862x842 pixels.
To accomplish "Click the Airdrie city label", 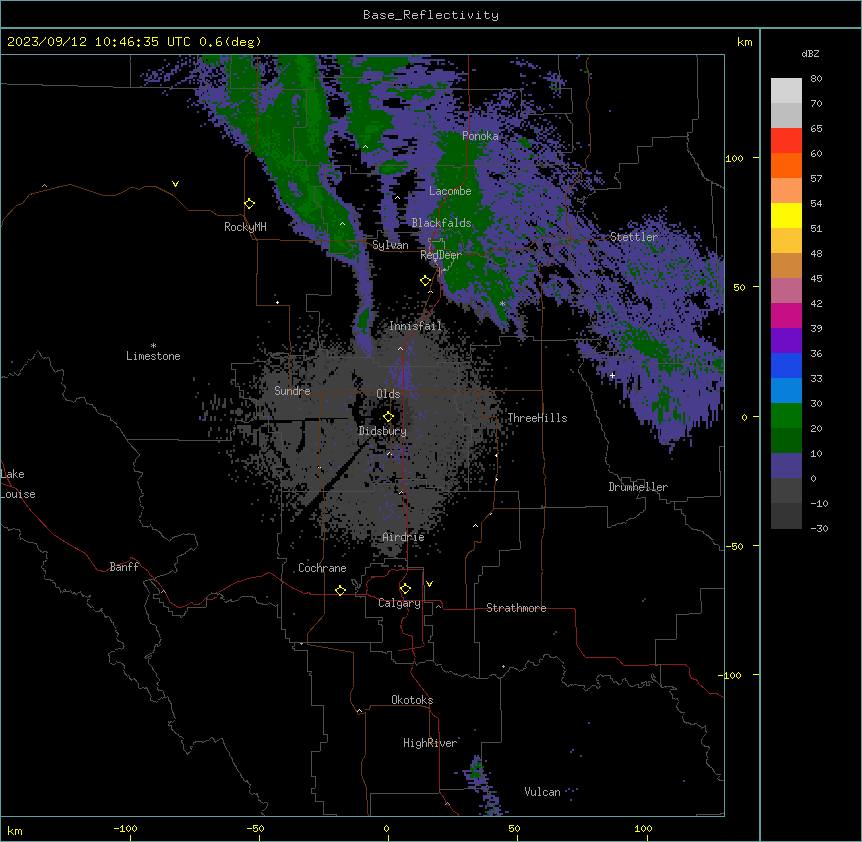I will [x=404, y=537].
